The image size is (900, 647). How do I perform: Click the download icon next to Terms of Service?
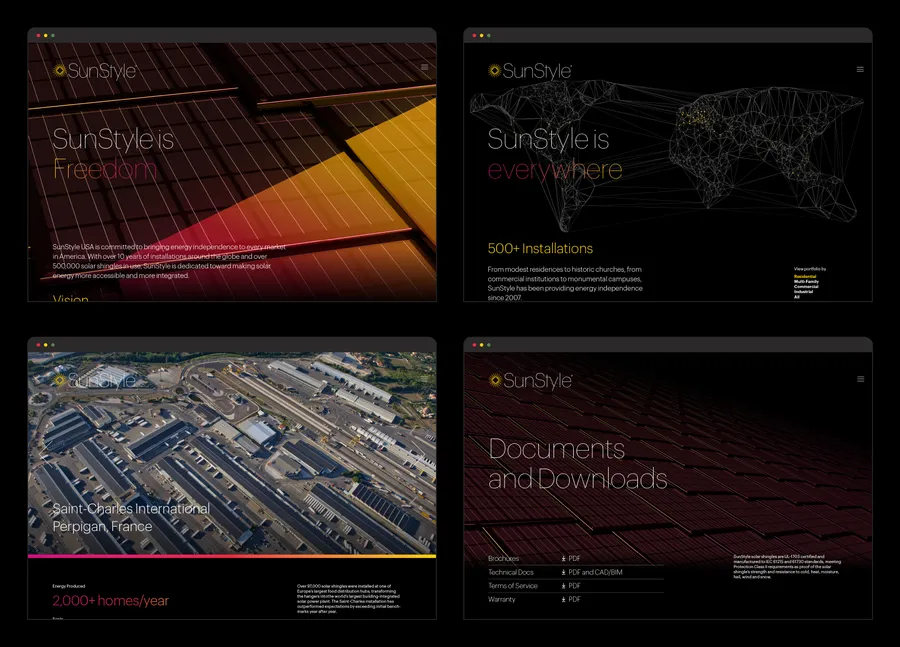(x=563, y=585)
